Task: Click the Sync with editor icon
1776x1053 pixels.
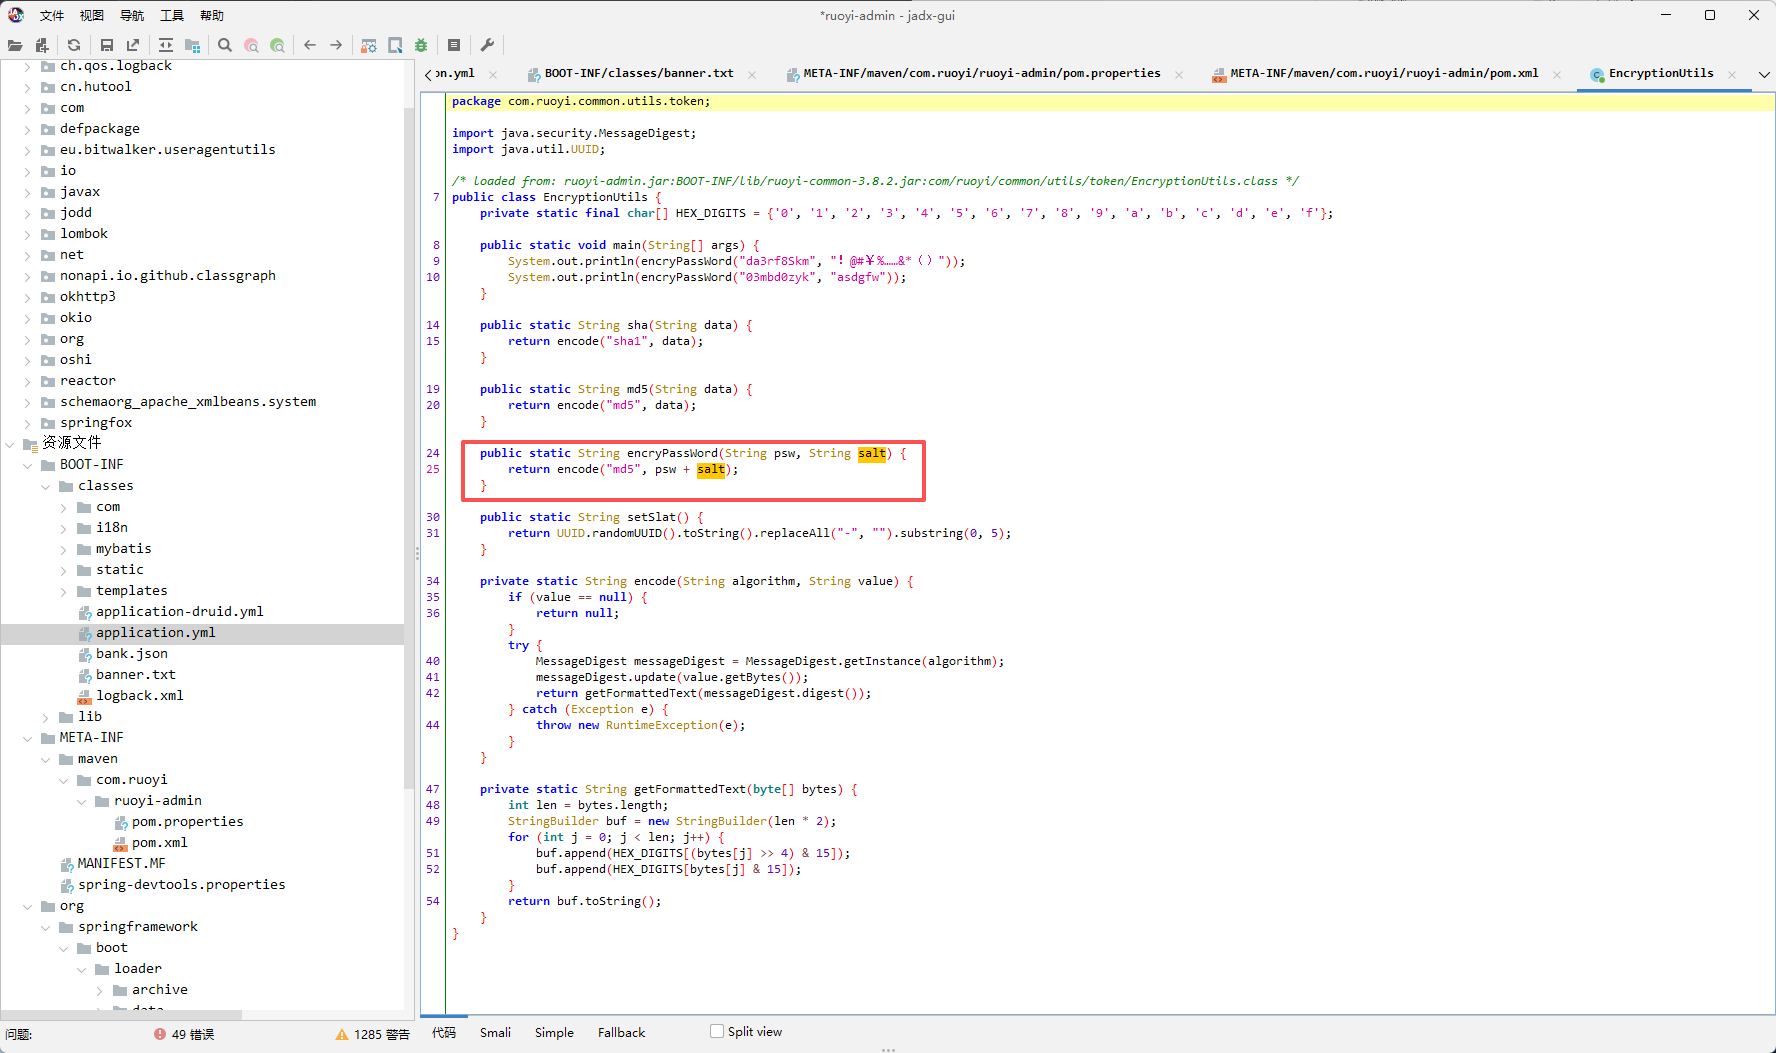Action: (166, 45)
